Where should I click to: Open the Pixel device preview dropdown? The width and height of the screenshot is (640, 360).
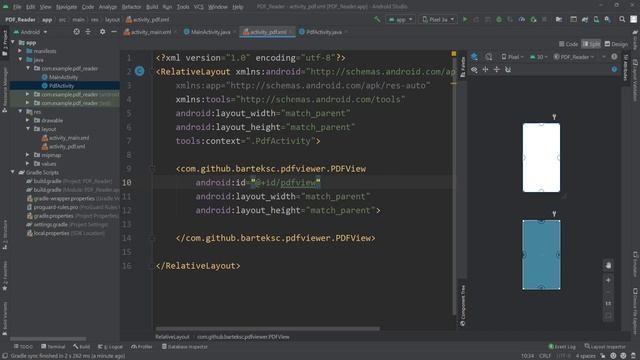pyautogui.click(x=512, y=57)
